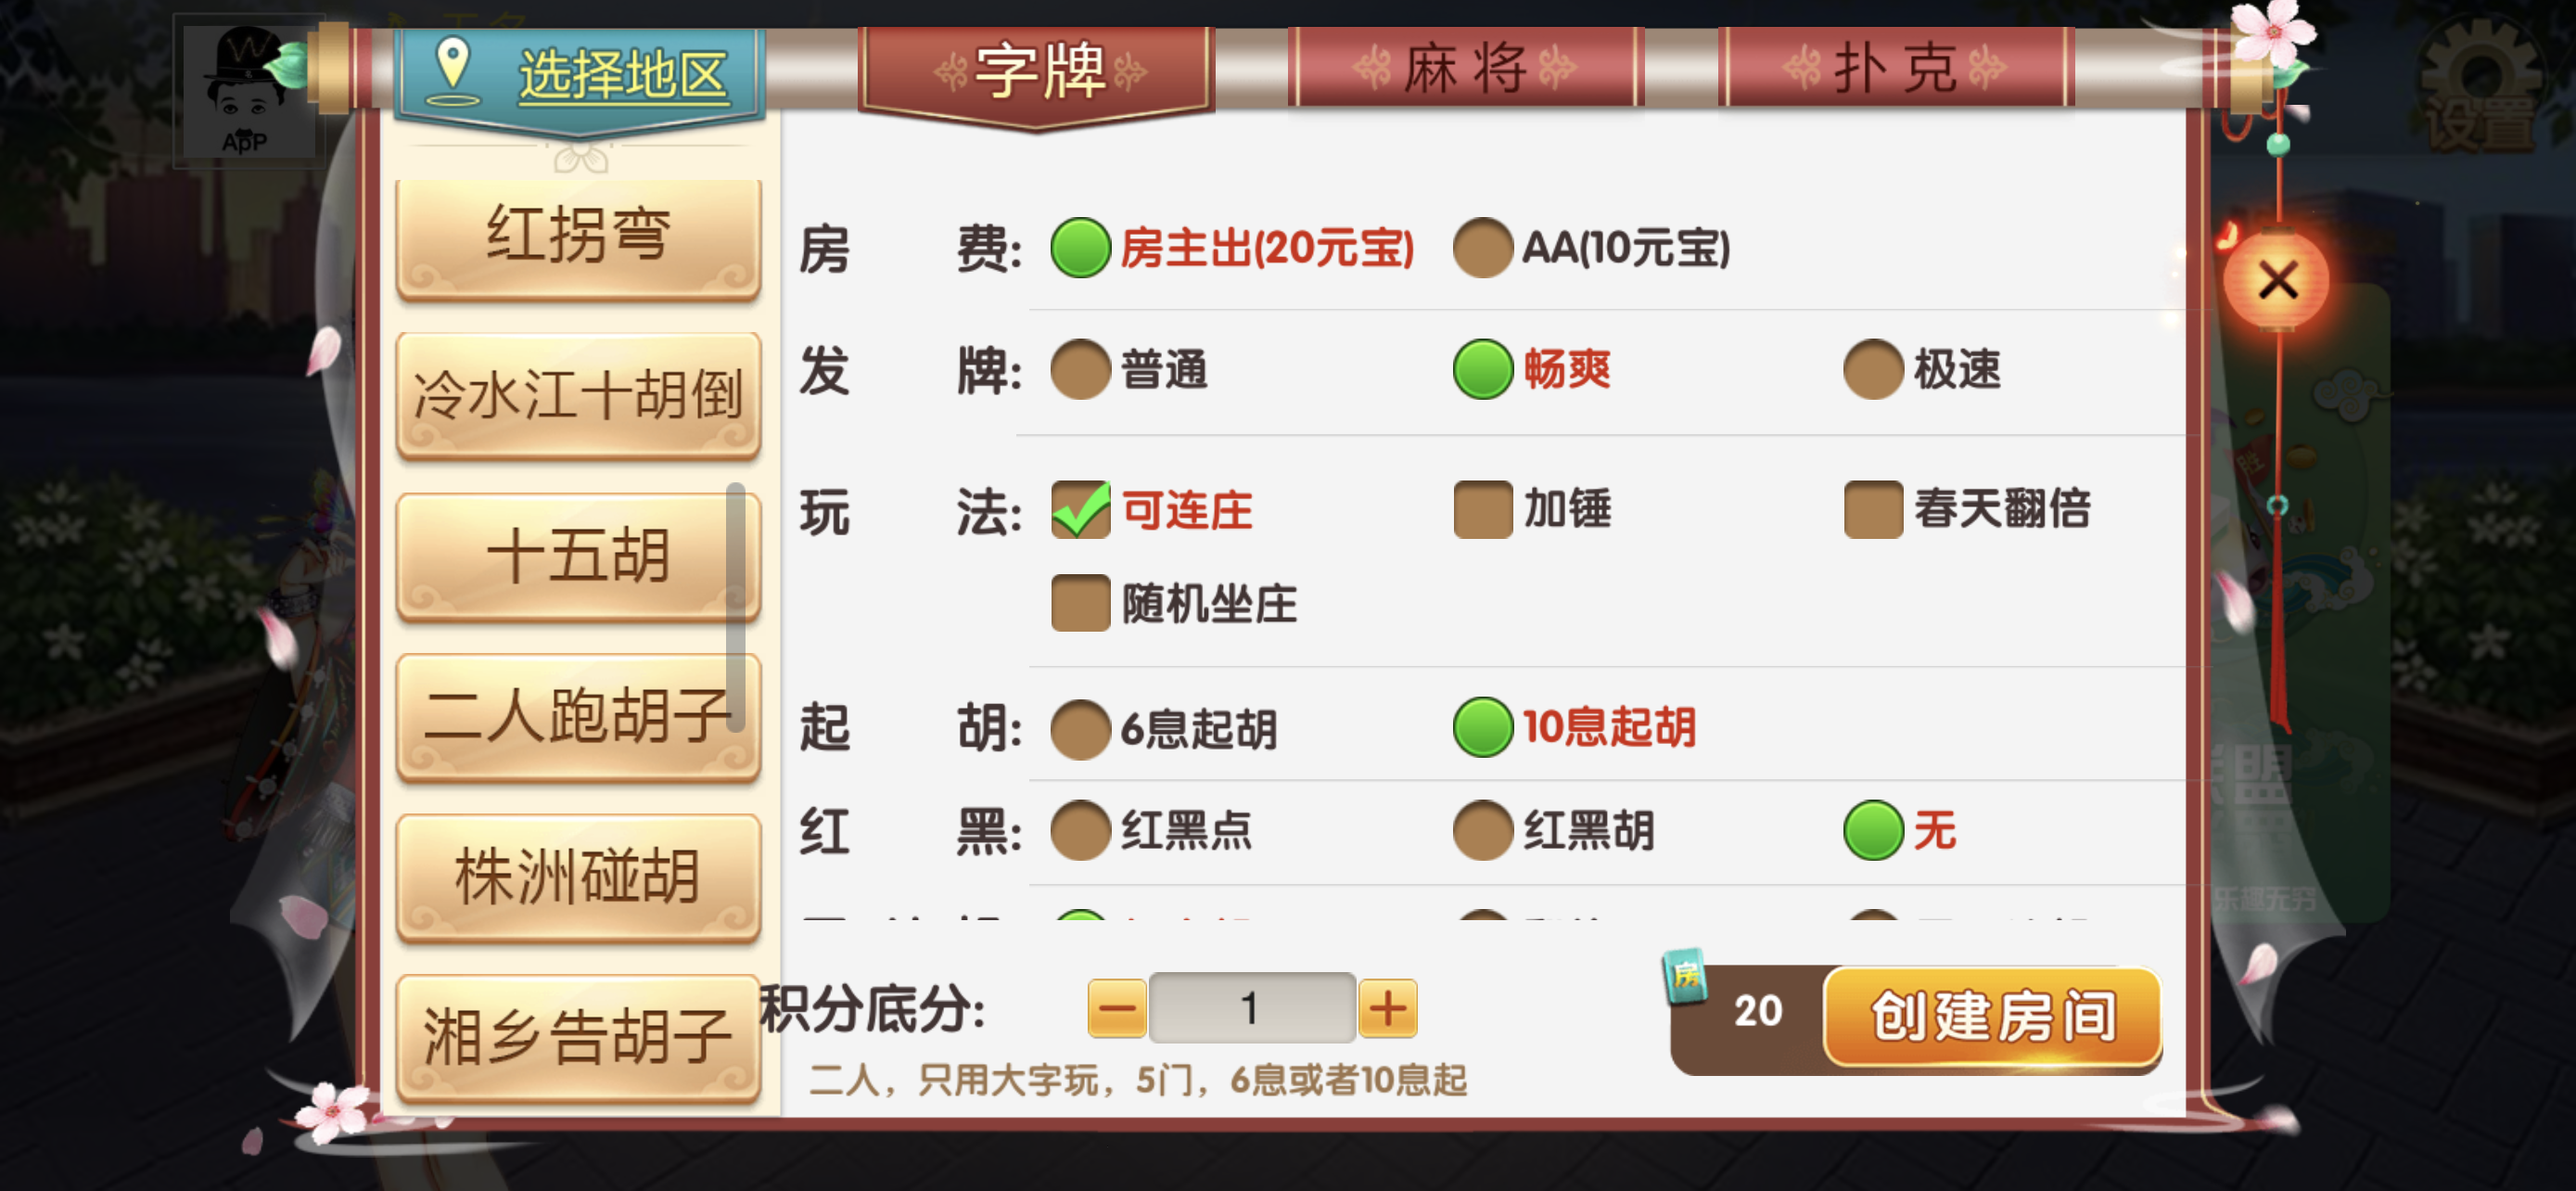The height and width of the screenshot is (1191, 2576).
Task: Click the room card icon beside 20
Action: coord(1686,975)
